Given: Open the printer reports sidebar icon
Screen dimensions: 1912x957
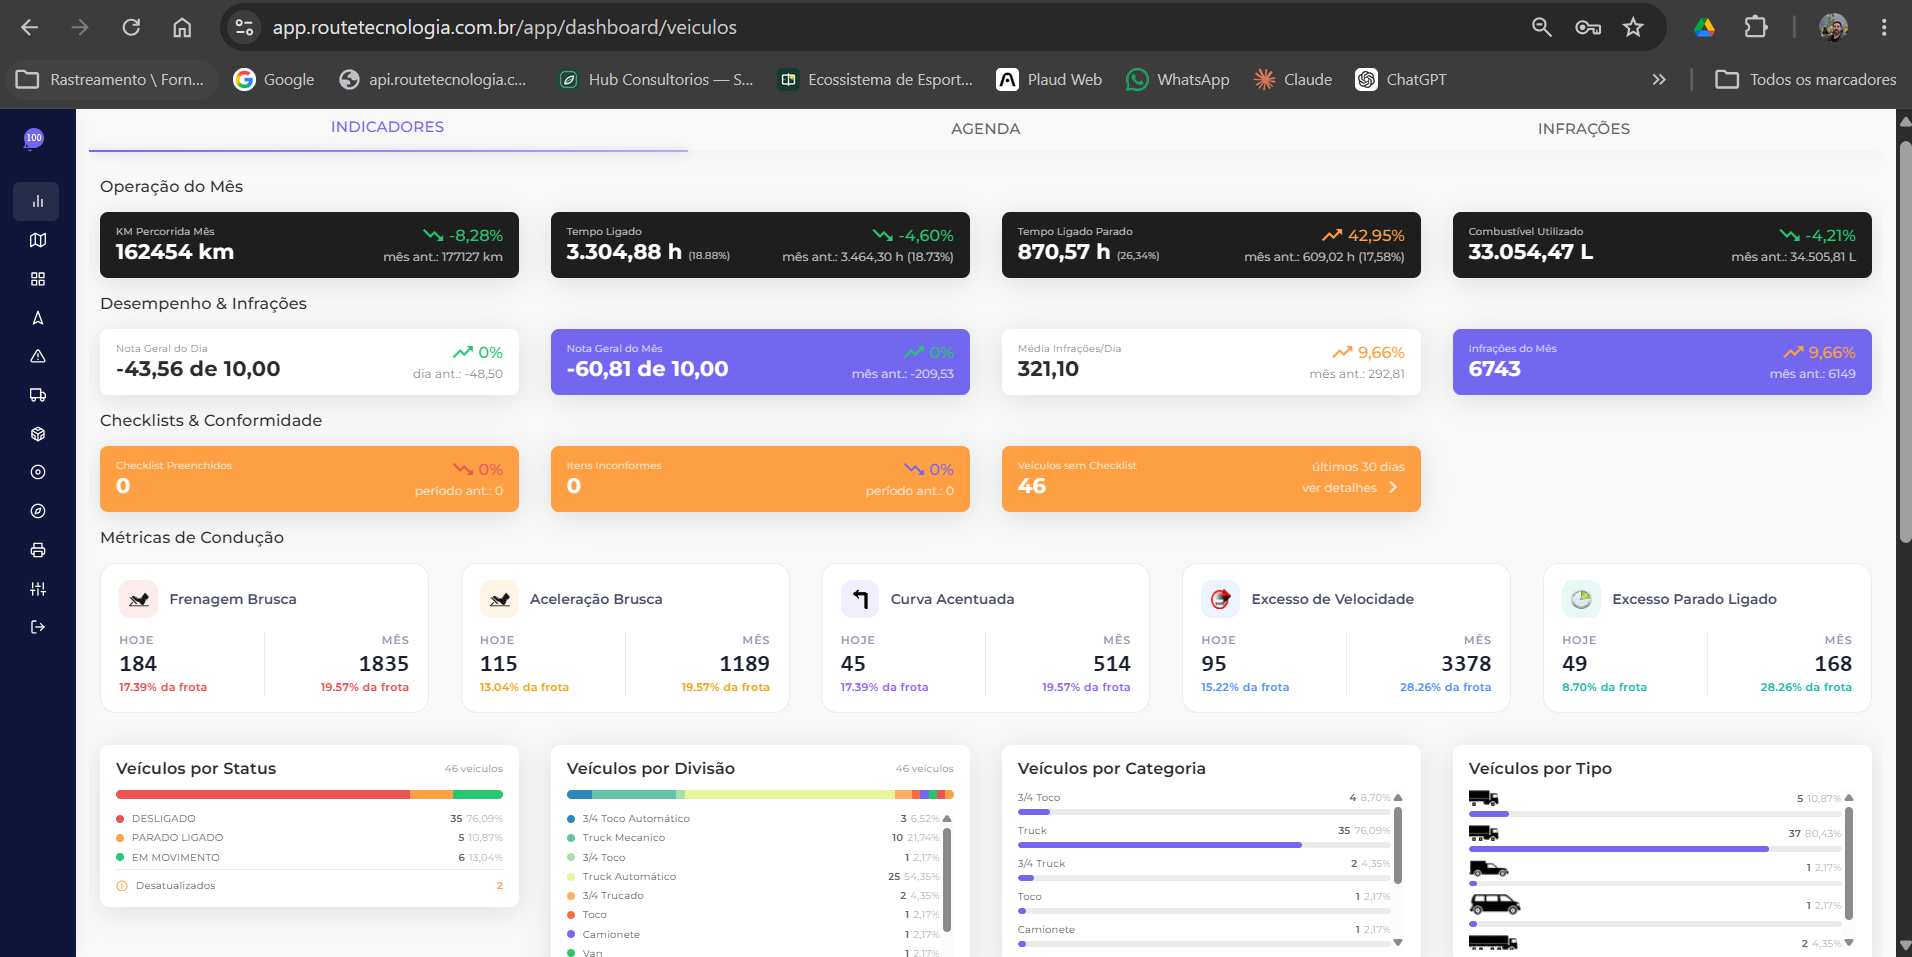Looking at the screenshot, I should (x=37, y=550).
